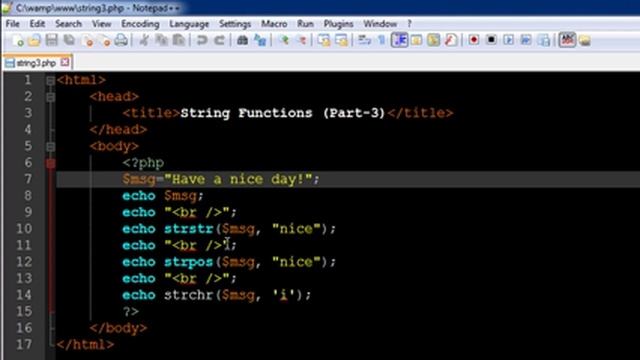Open Find with binoculars icon
This screenshot has height=360, width=640.
pos(242,40)
